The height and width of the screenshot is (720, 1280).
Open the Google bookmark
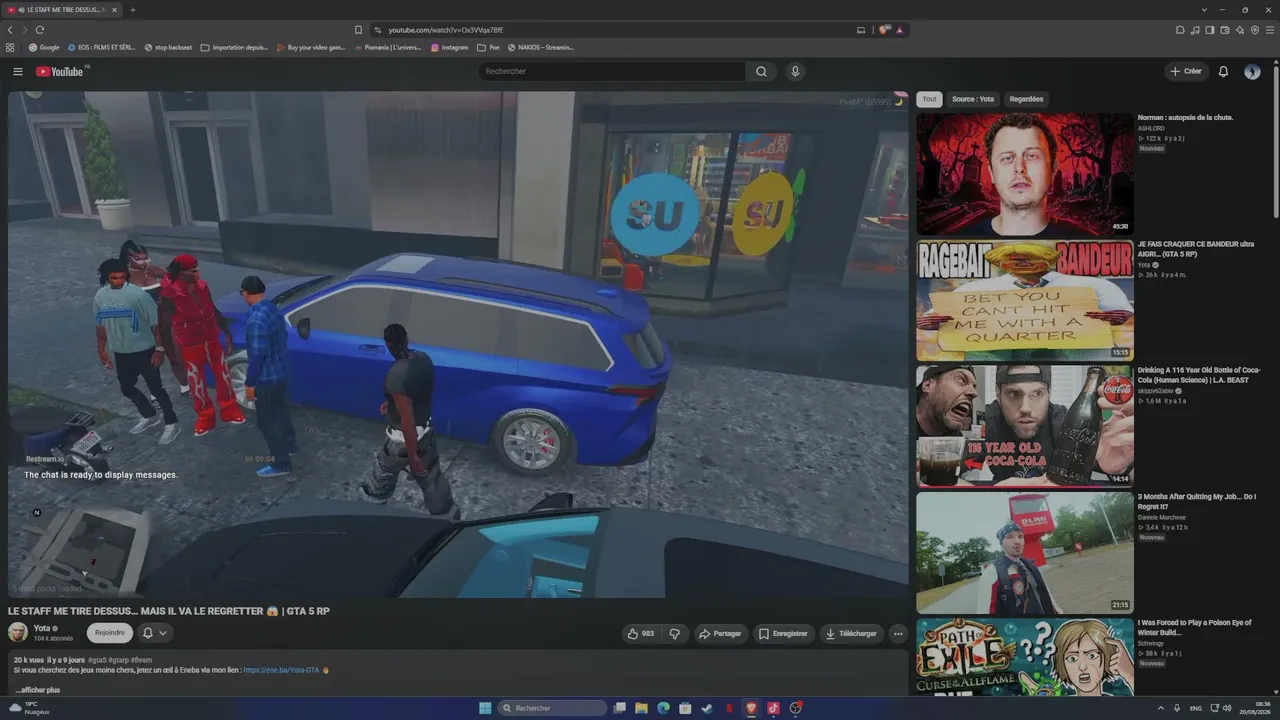(44, 47)
